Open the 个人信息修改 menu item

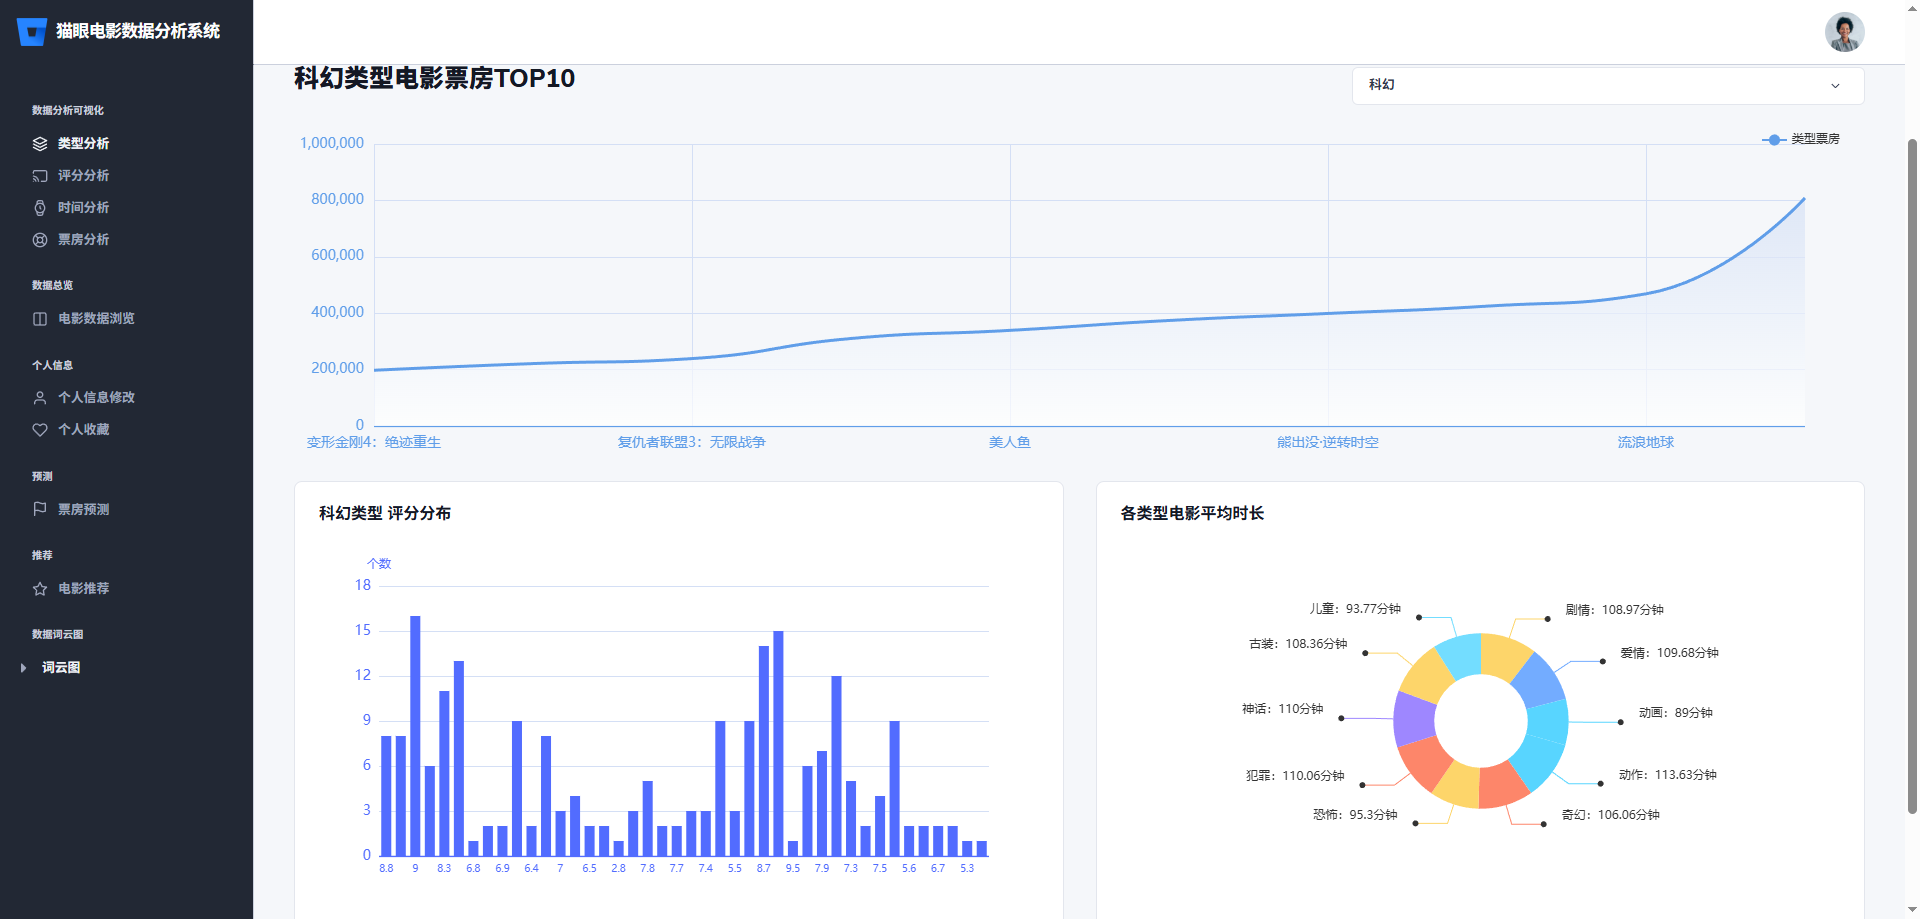coord(96,398)
